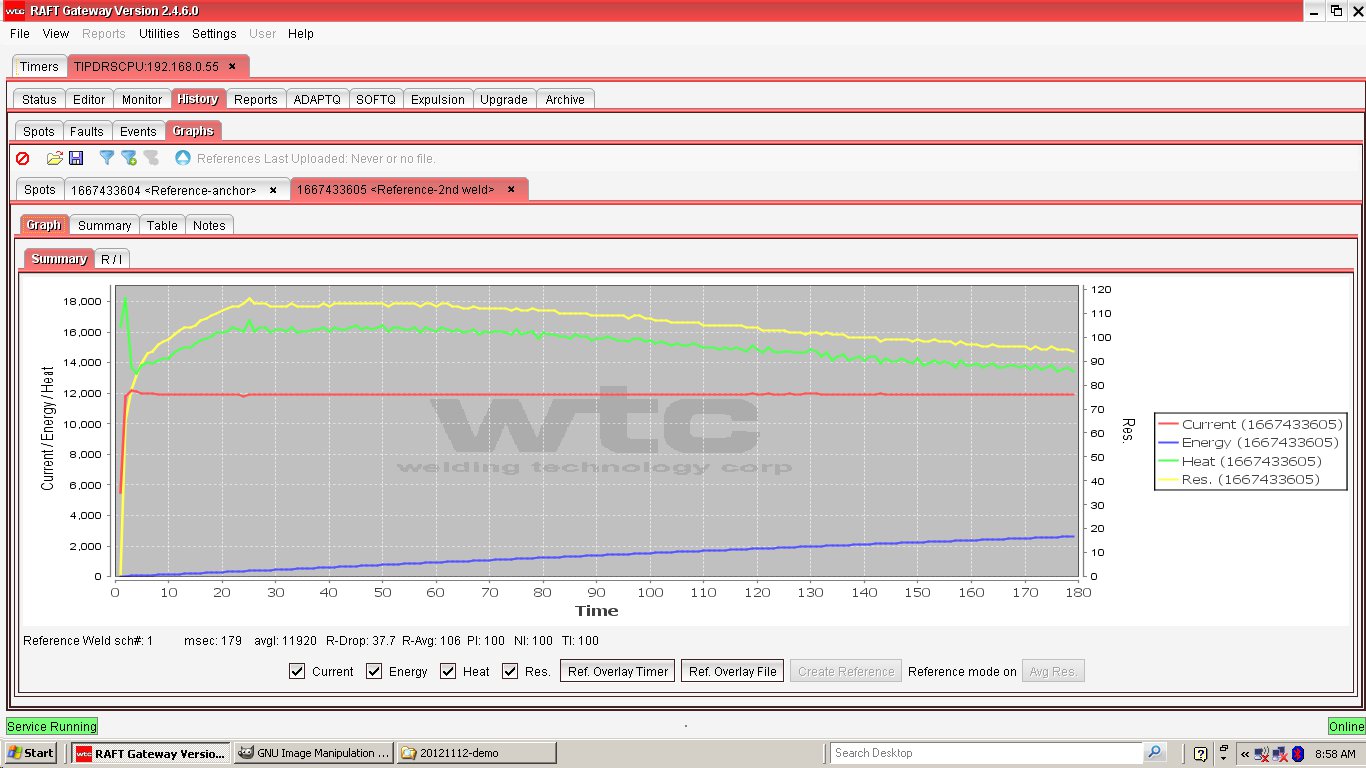Switch to the Status tab
Screen dimensions: 1366x768
pos(39,99)
